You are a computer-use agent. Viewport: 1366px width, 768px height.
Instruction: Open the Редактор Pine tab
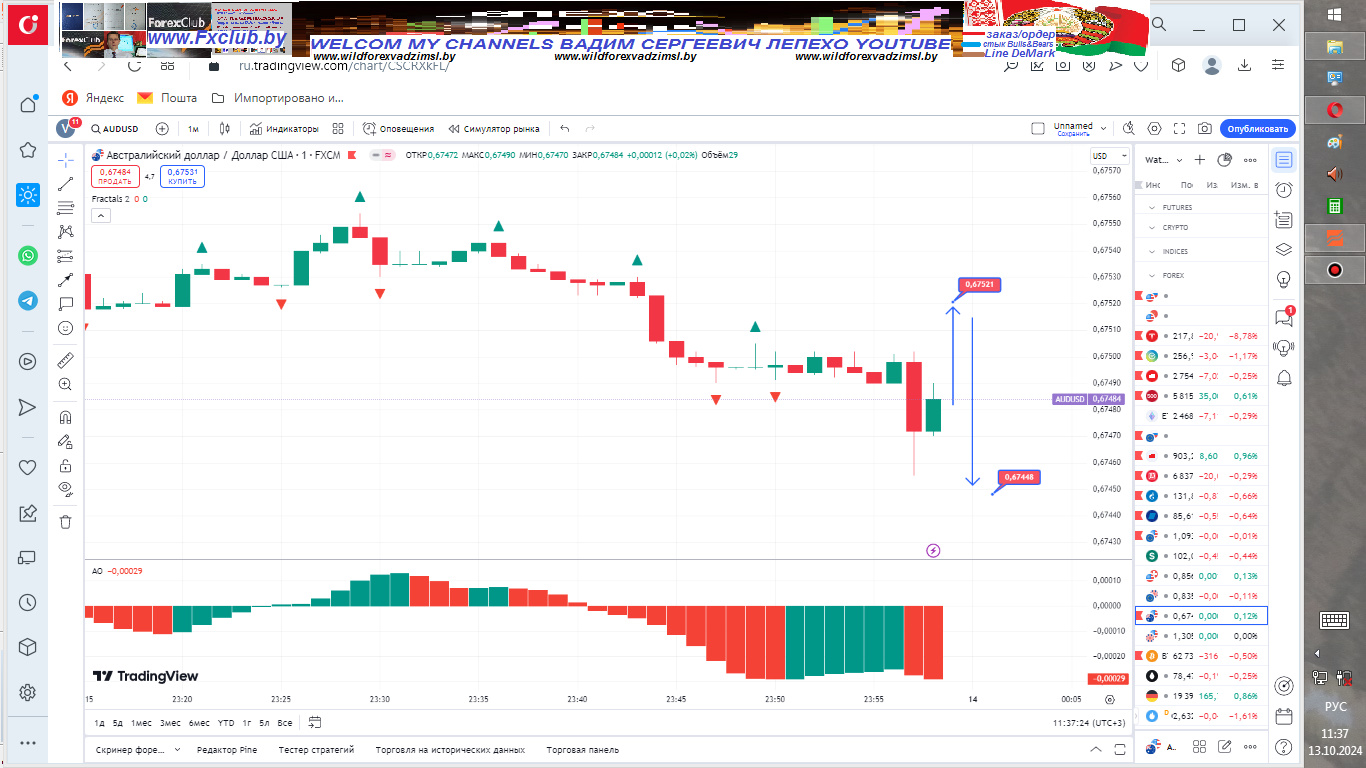(227, 750)
